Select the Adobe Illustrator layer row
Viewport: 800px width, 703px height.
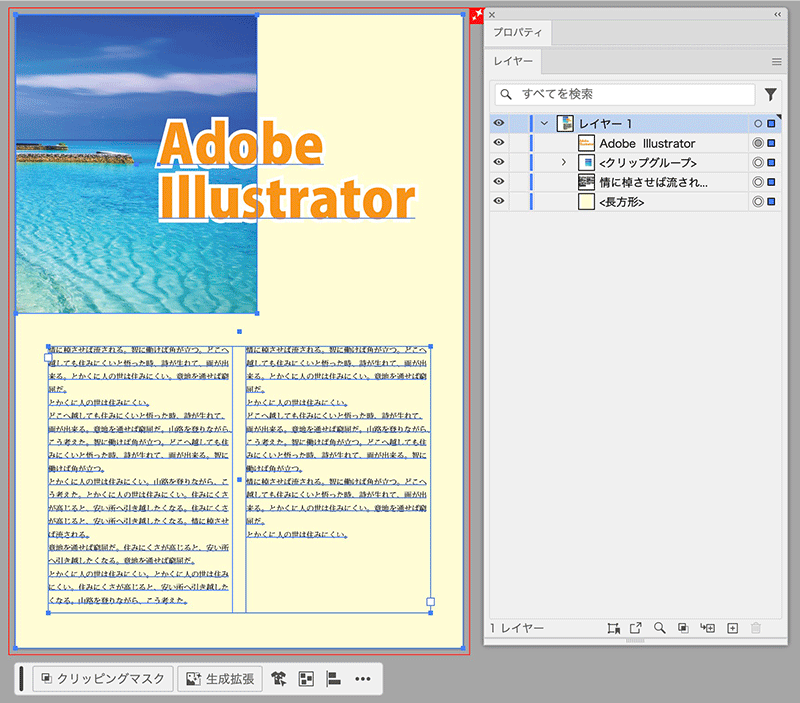point(647,143)
